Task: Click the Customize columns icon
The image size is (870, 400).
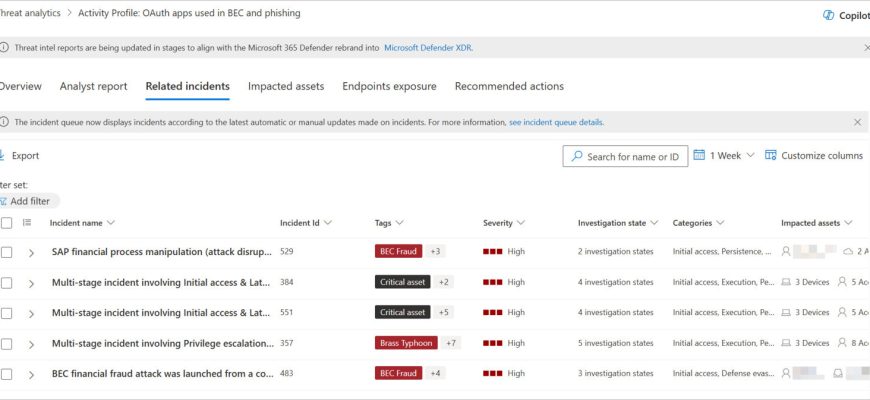Action: point(770,155)
